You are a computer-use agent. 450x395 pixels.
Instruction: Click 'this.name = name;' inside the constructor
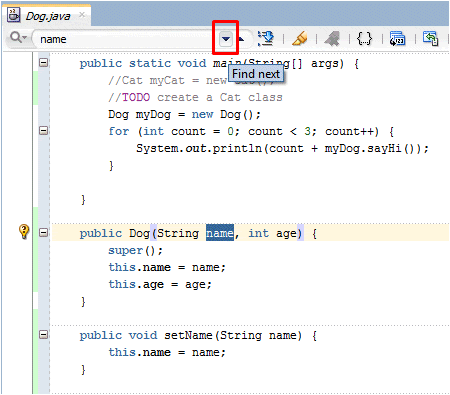click(x=167, y=267)
